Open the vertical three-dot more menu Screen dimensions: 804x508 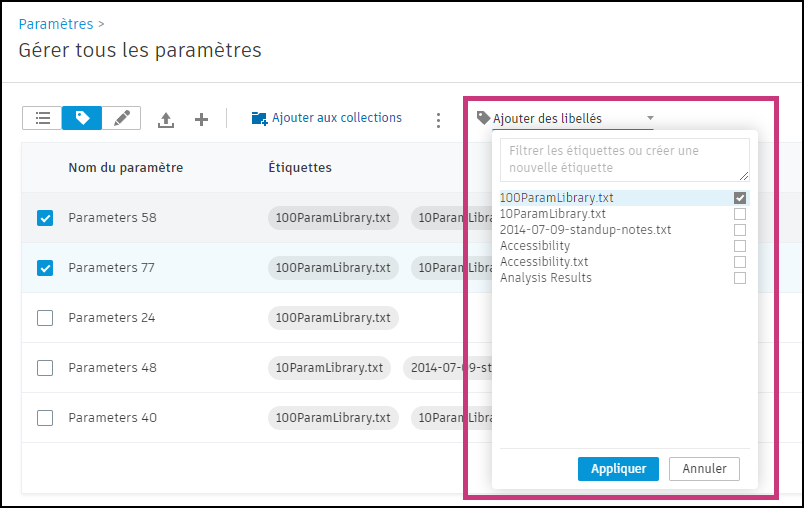pyautogui.click(x=438, y=120)
